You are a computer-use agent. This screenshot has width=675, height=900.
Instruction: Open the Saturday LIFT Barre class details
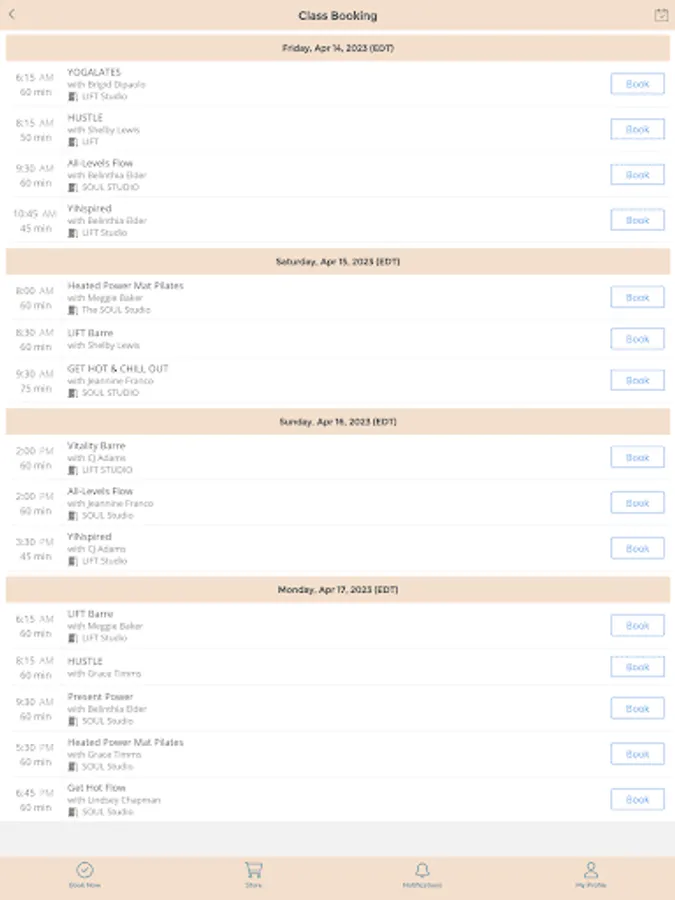click(300, 339)
